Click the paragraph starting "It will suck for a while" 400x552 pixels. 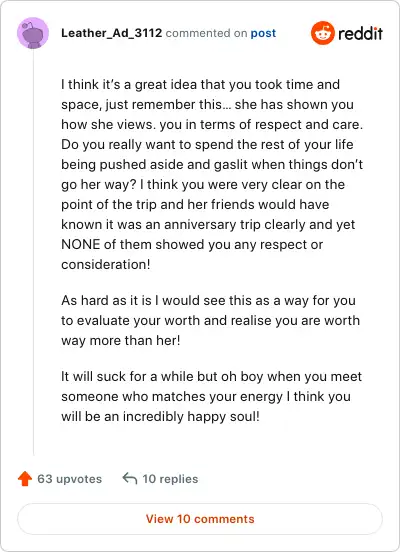click(x=211, y=396)
